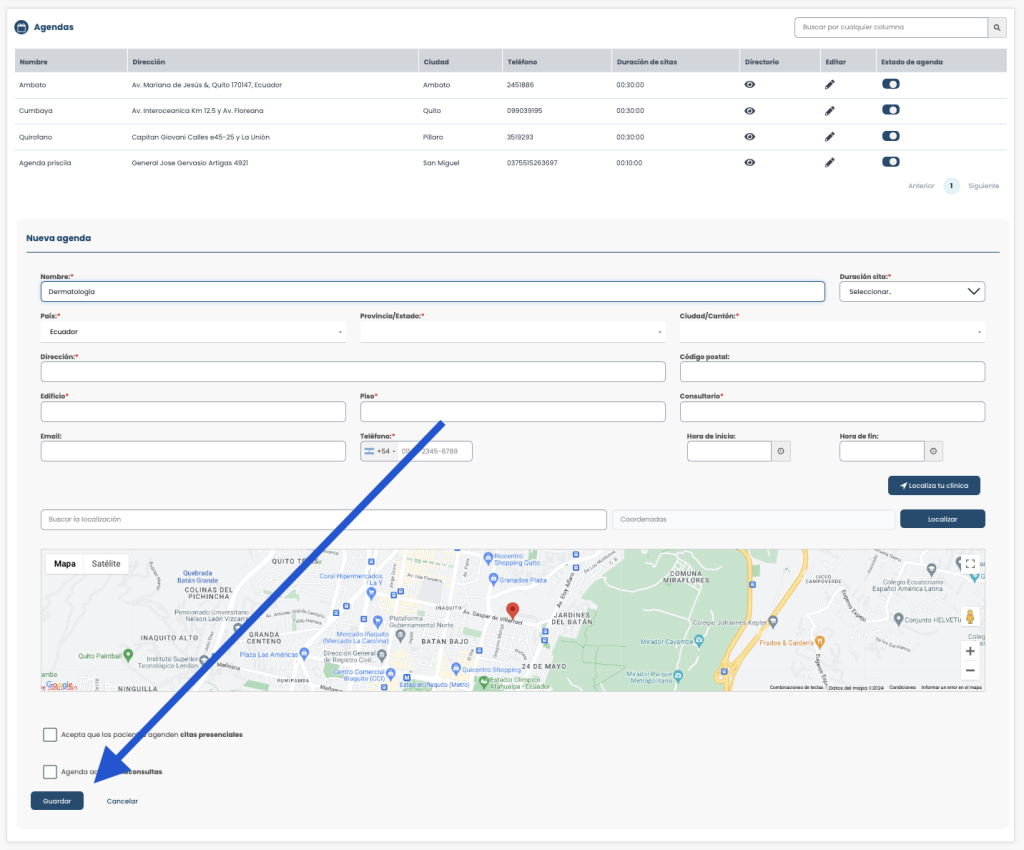The width and height of the screenshot is (1024, 850).
Task: Click the search magnifier icon
Action: 997,27
